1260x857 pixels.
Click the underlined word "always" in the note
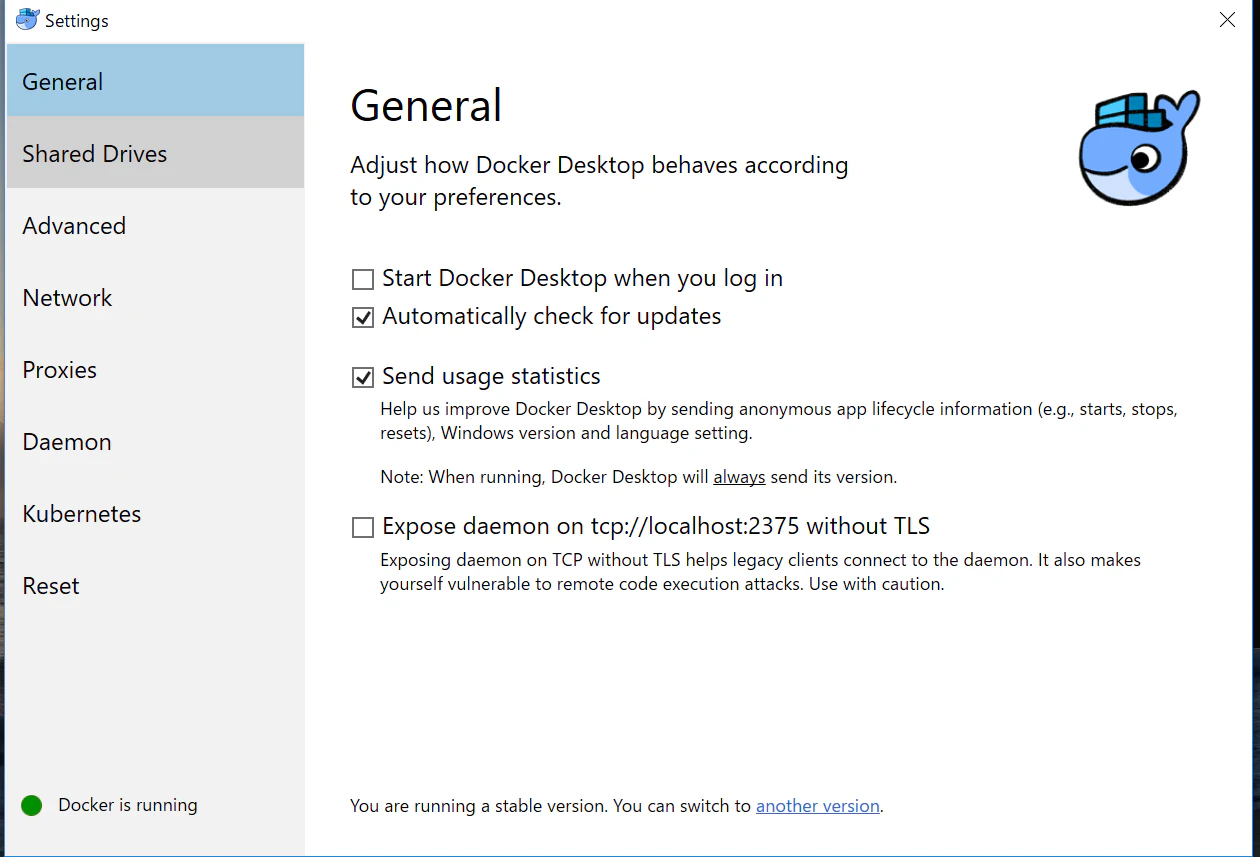click(739, 477)
